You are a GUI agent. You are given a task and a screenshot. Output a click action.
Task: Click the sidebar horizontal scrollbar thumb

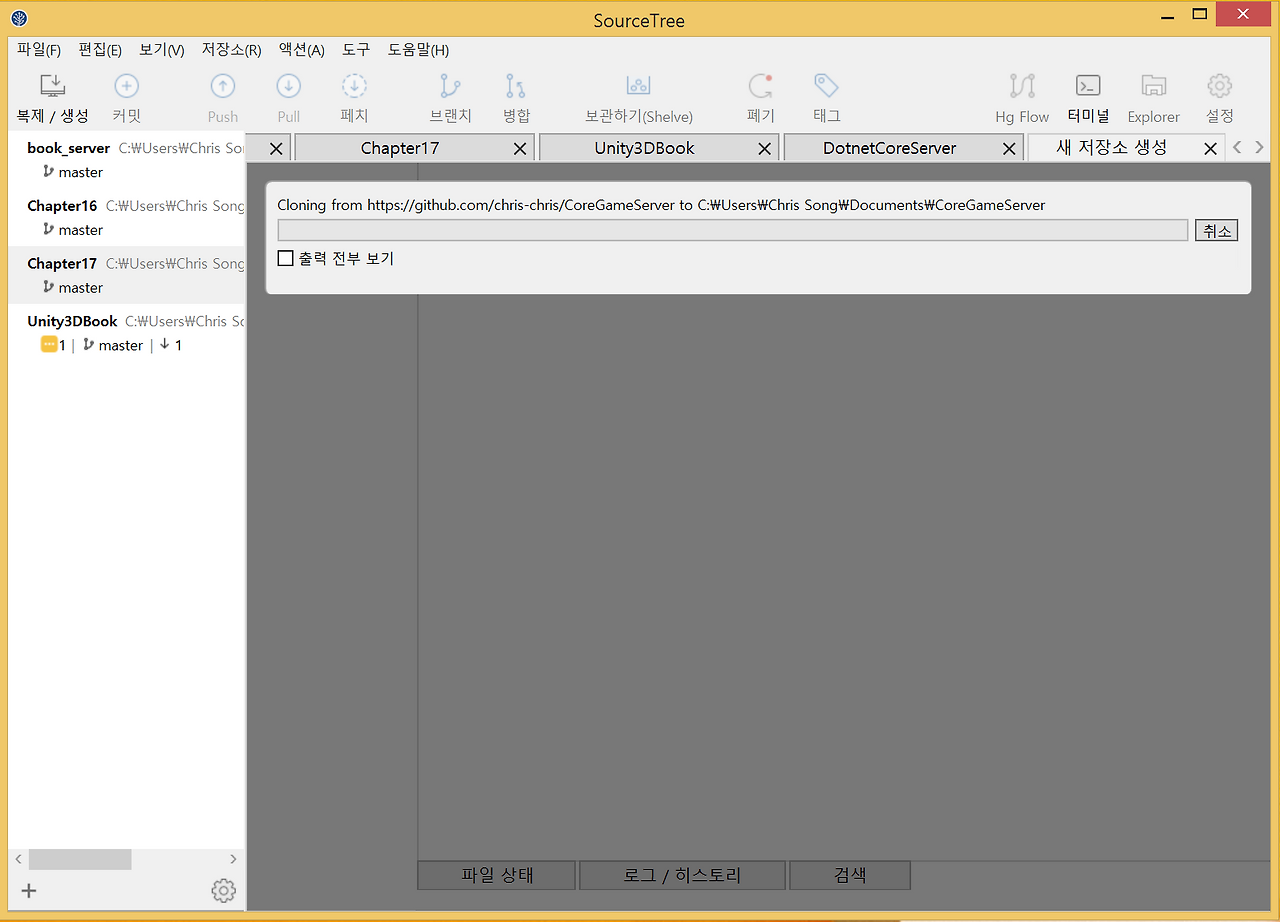tap(80, 859)
